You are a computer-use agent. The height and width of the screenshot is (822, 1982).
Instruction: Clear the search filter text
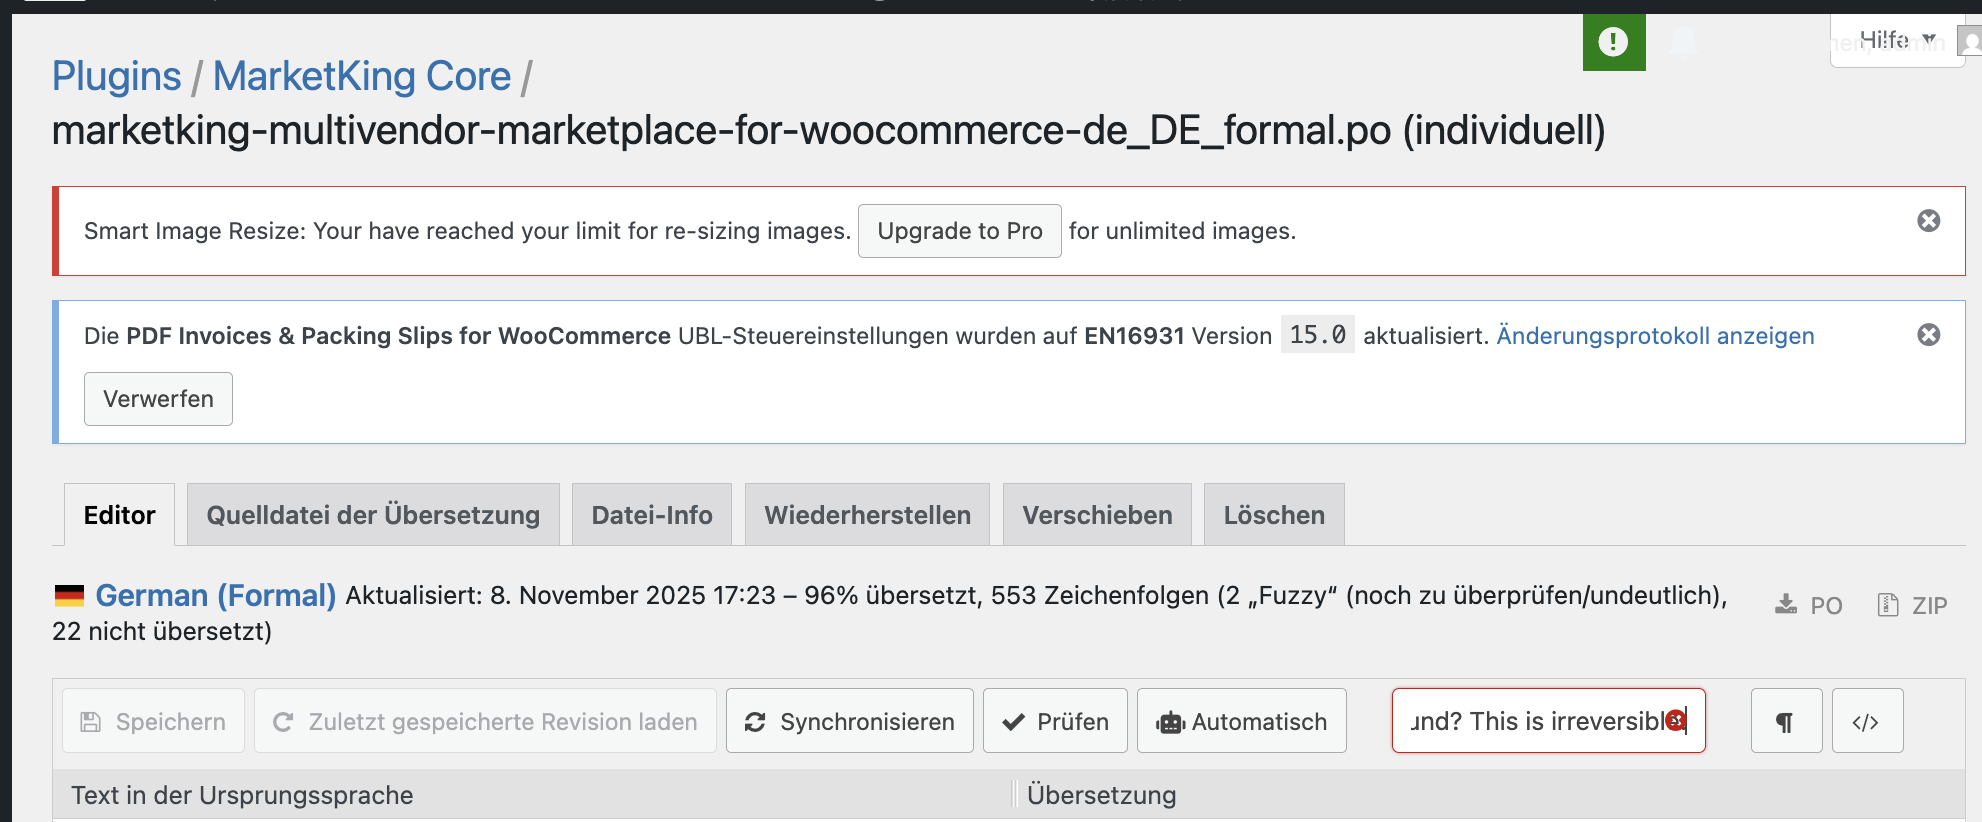tap(1676, 720)
